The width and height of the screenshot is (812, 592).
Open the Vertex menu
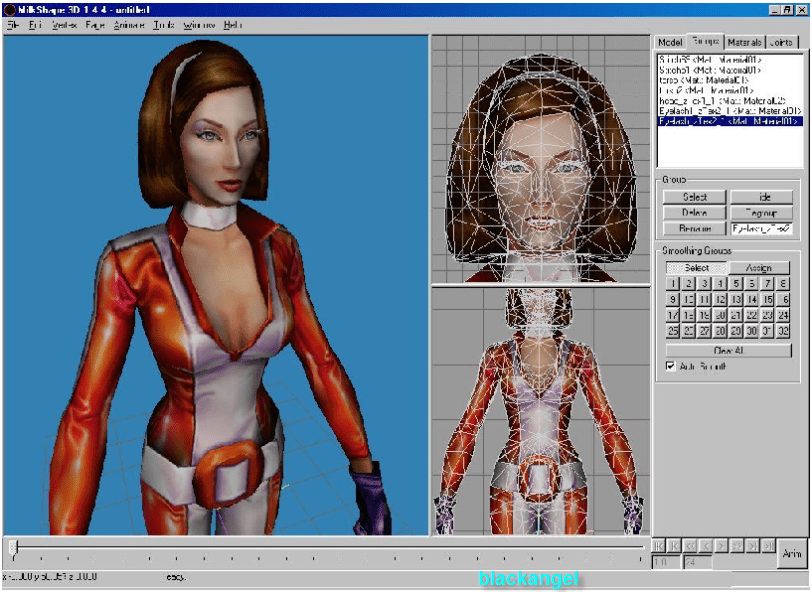click(x=64, y=24)
